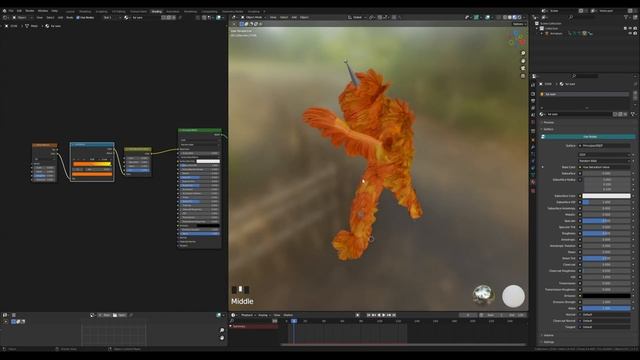The height and width of the screenshot is (360, 640).
Task: Open Surface shader Principled BSDF selector
Action: (x=604, y=145)
